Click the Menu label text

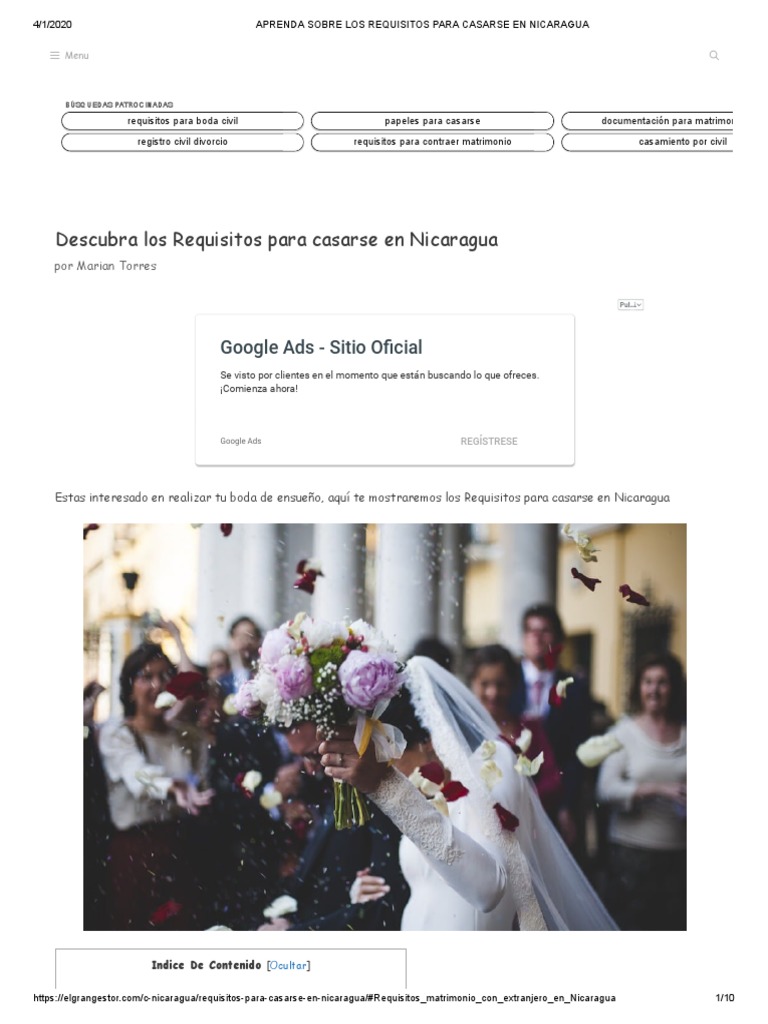click(76, 56)
